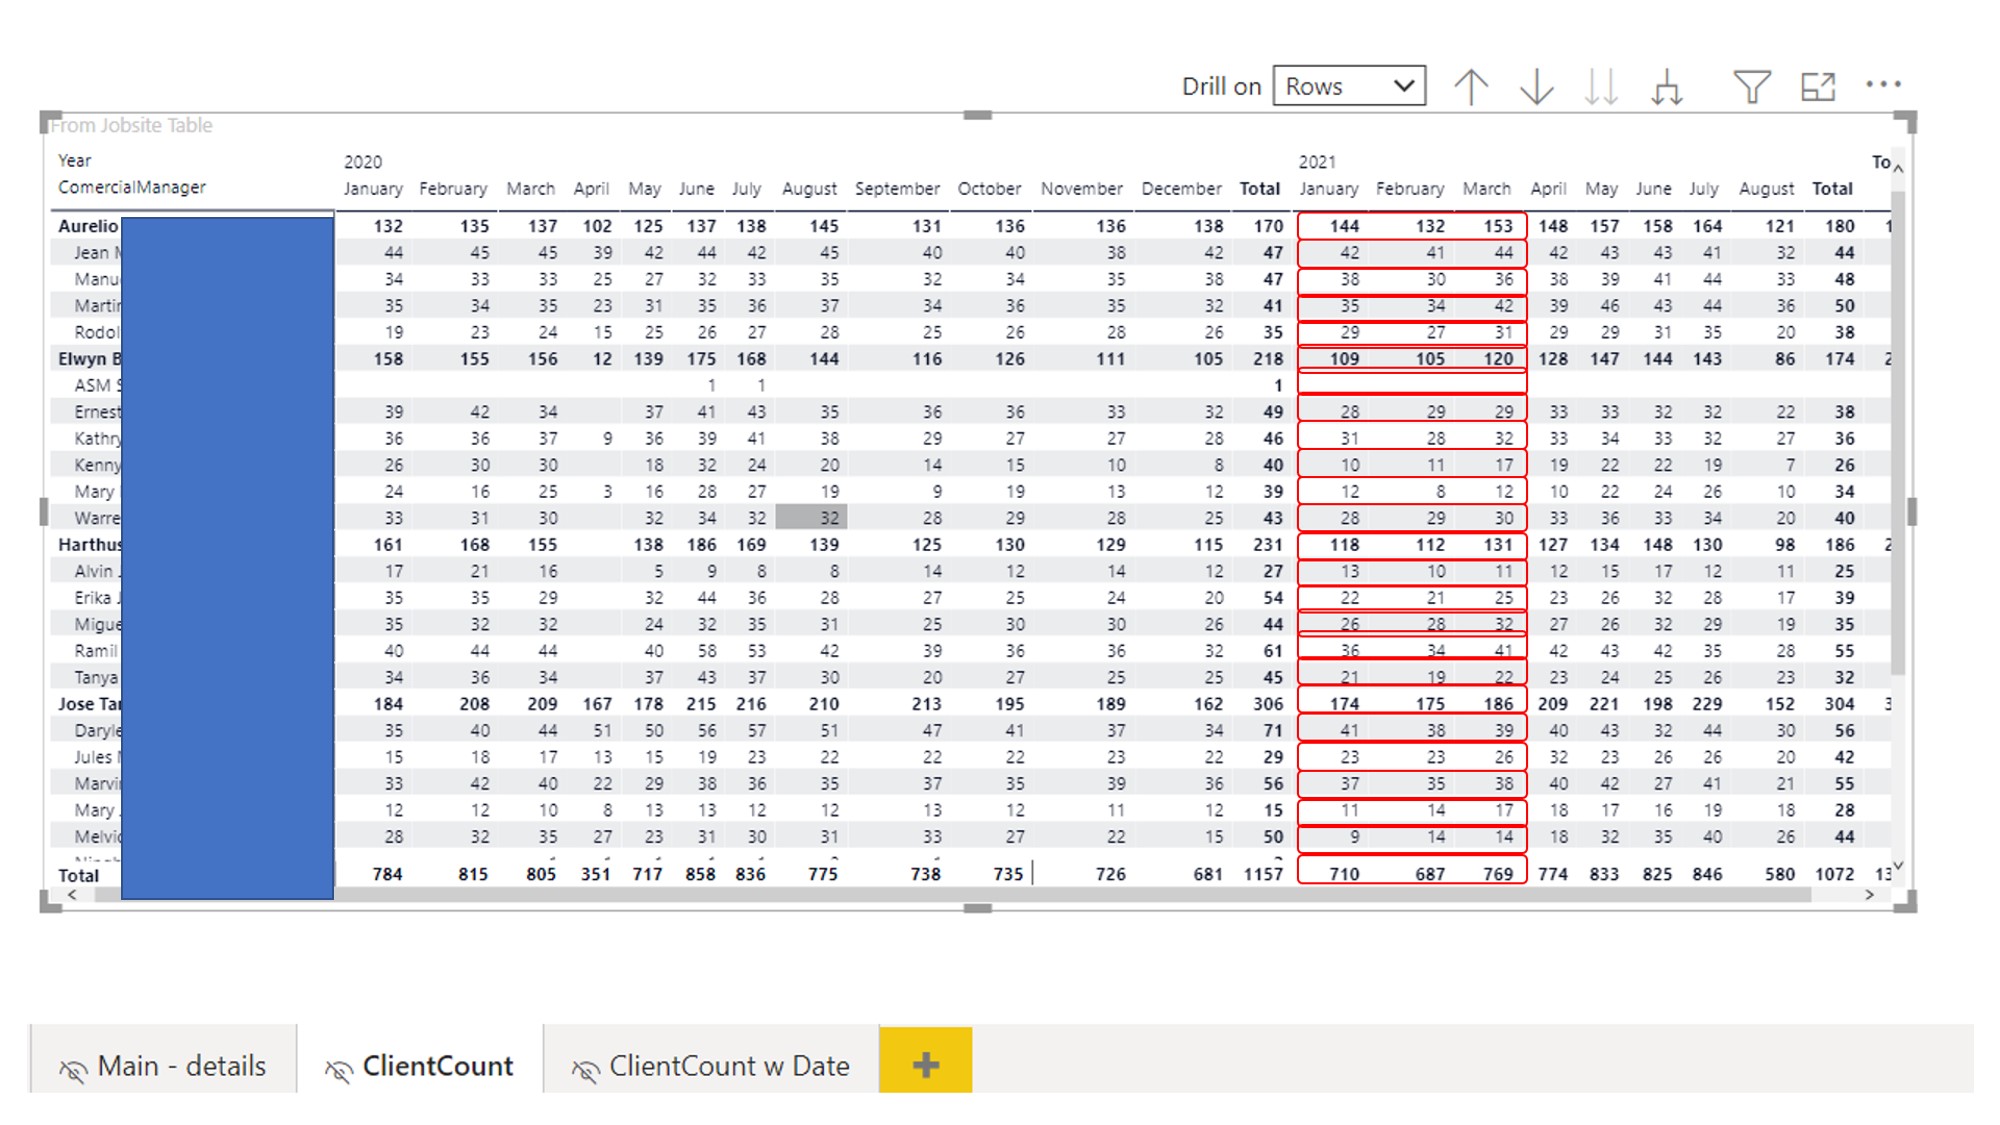The height and width of the screenshot is (1125, 2000).
Task: Click the Total row label
Action: click(x=78, y=876)
